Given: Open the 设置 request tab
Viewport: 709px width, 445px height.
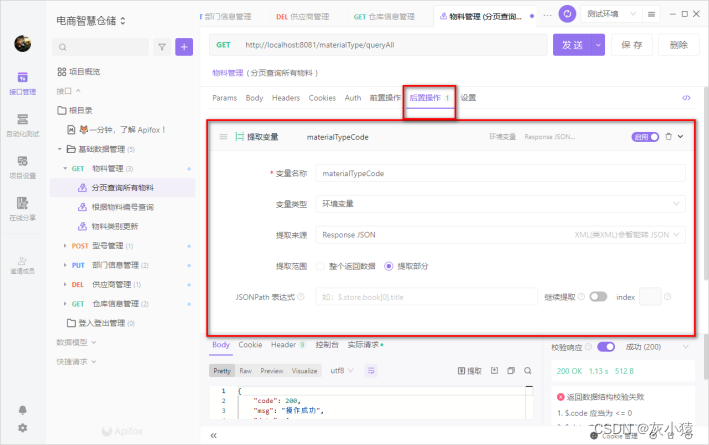Looking at the screenshot, I should pyautogui.click(x=468, y=98).
